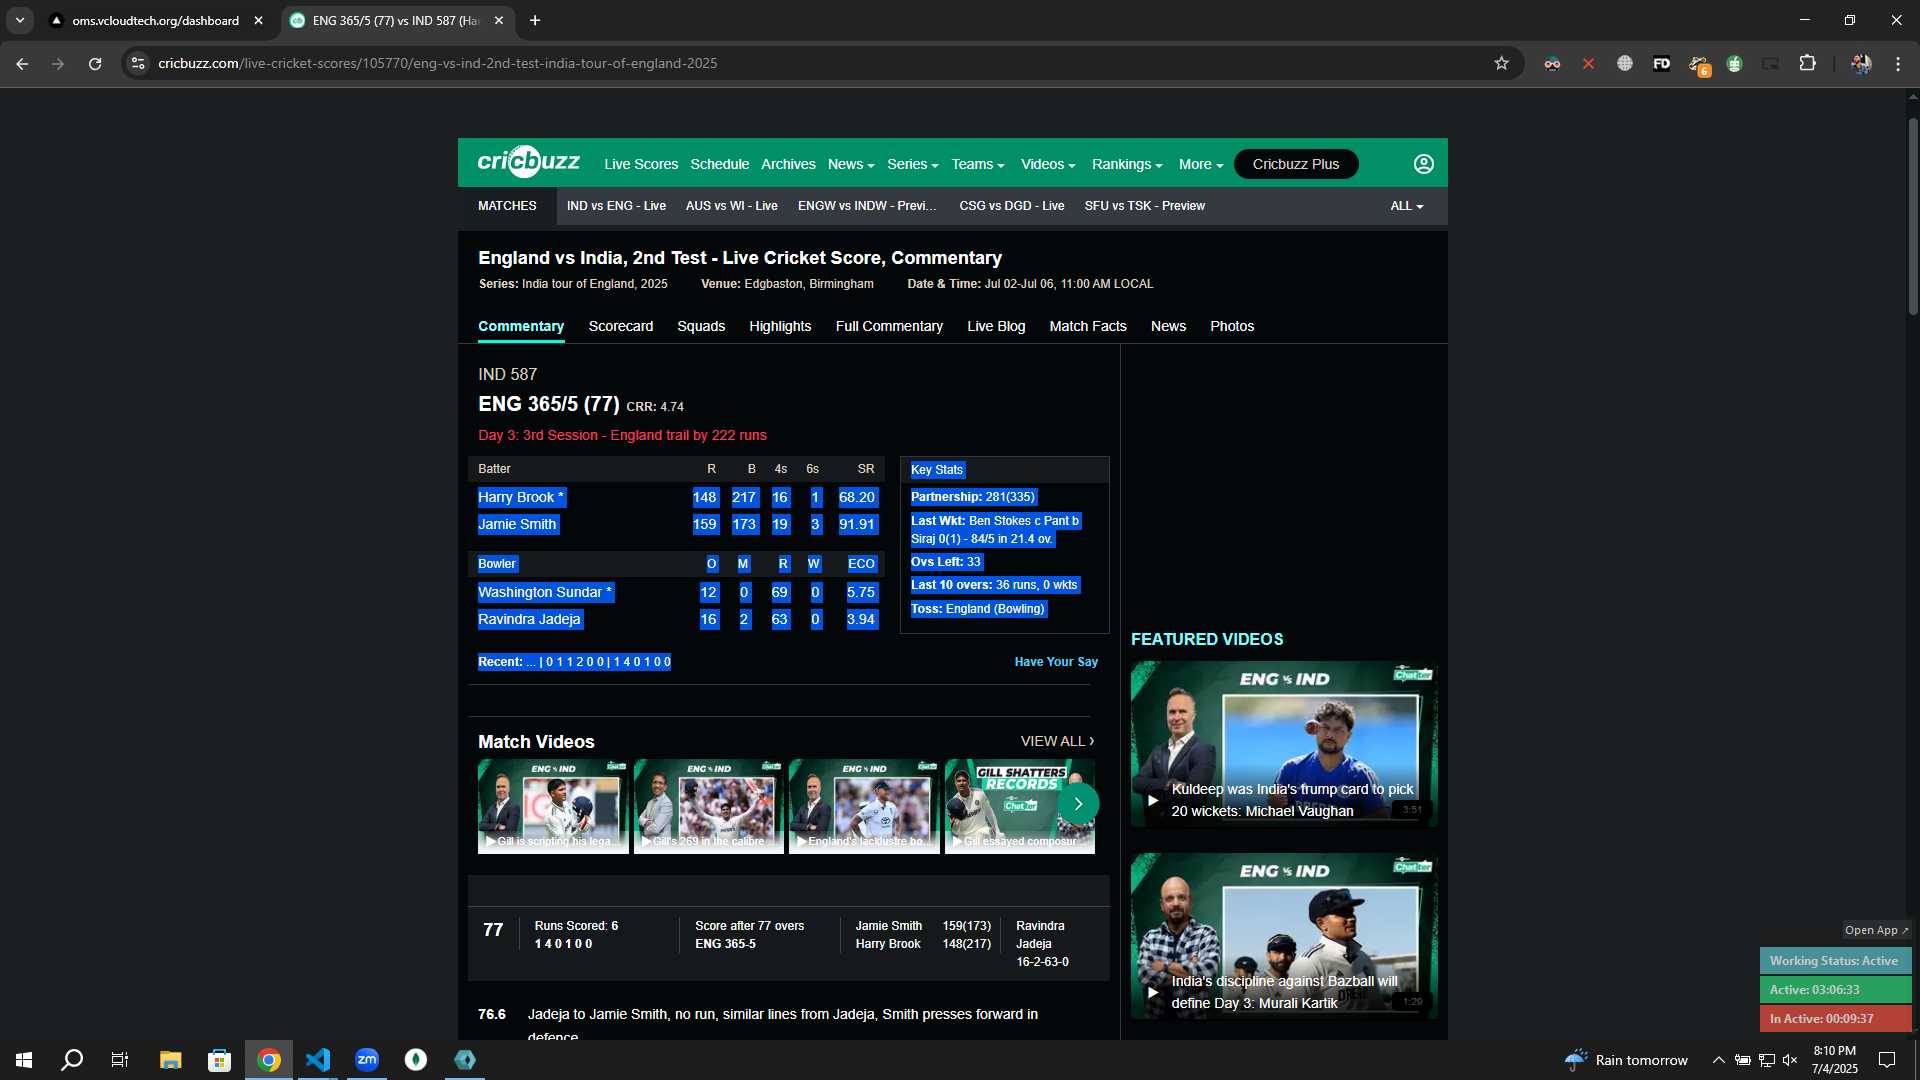Expand the Teams dropdown menu
Image resolution: width=1920 pixels, height=1080 pixels.
(x=977, y=164)
